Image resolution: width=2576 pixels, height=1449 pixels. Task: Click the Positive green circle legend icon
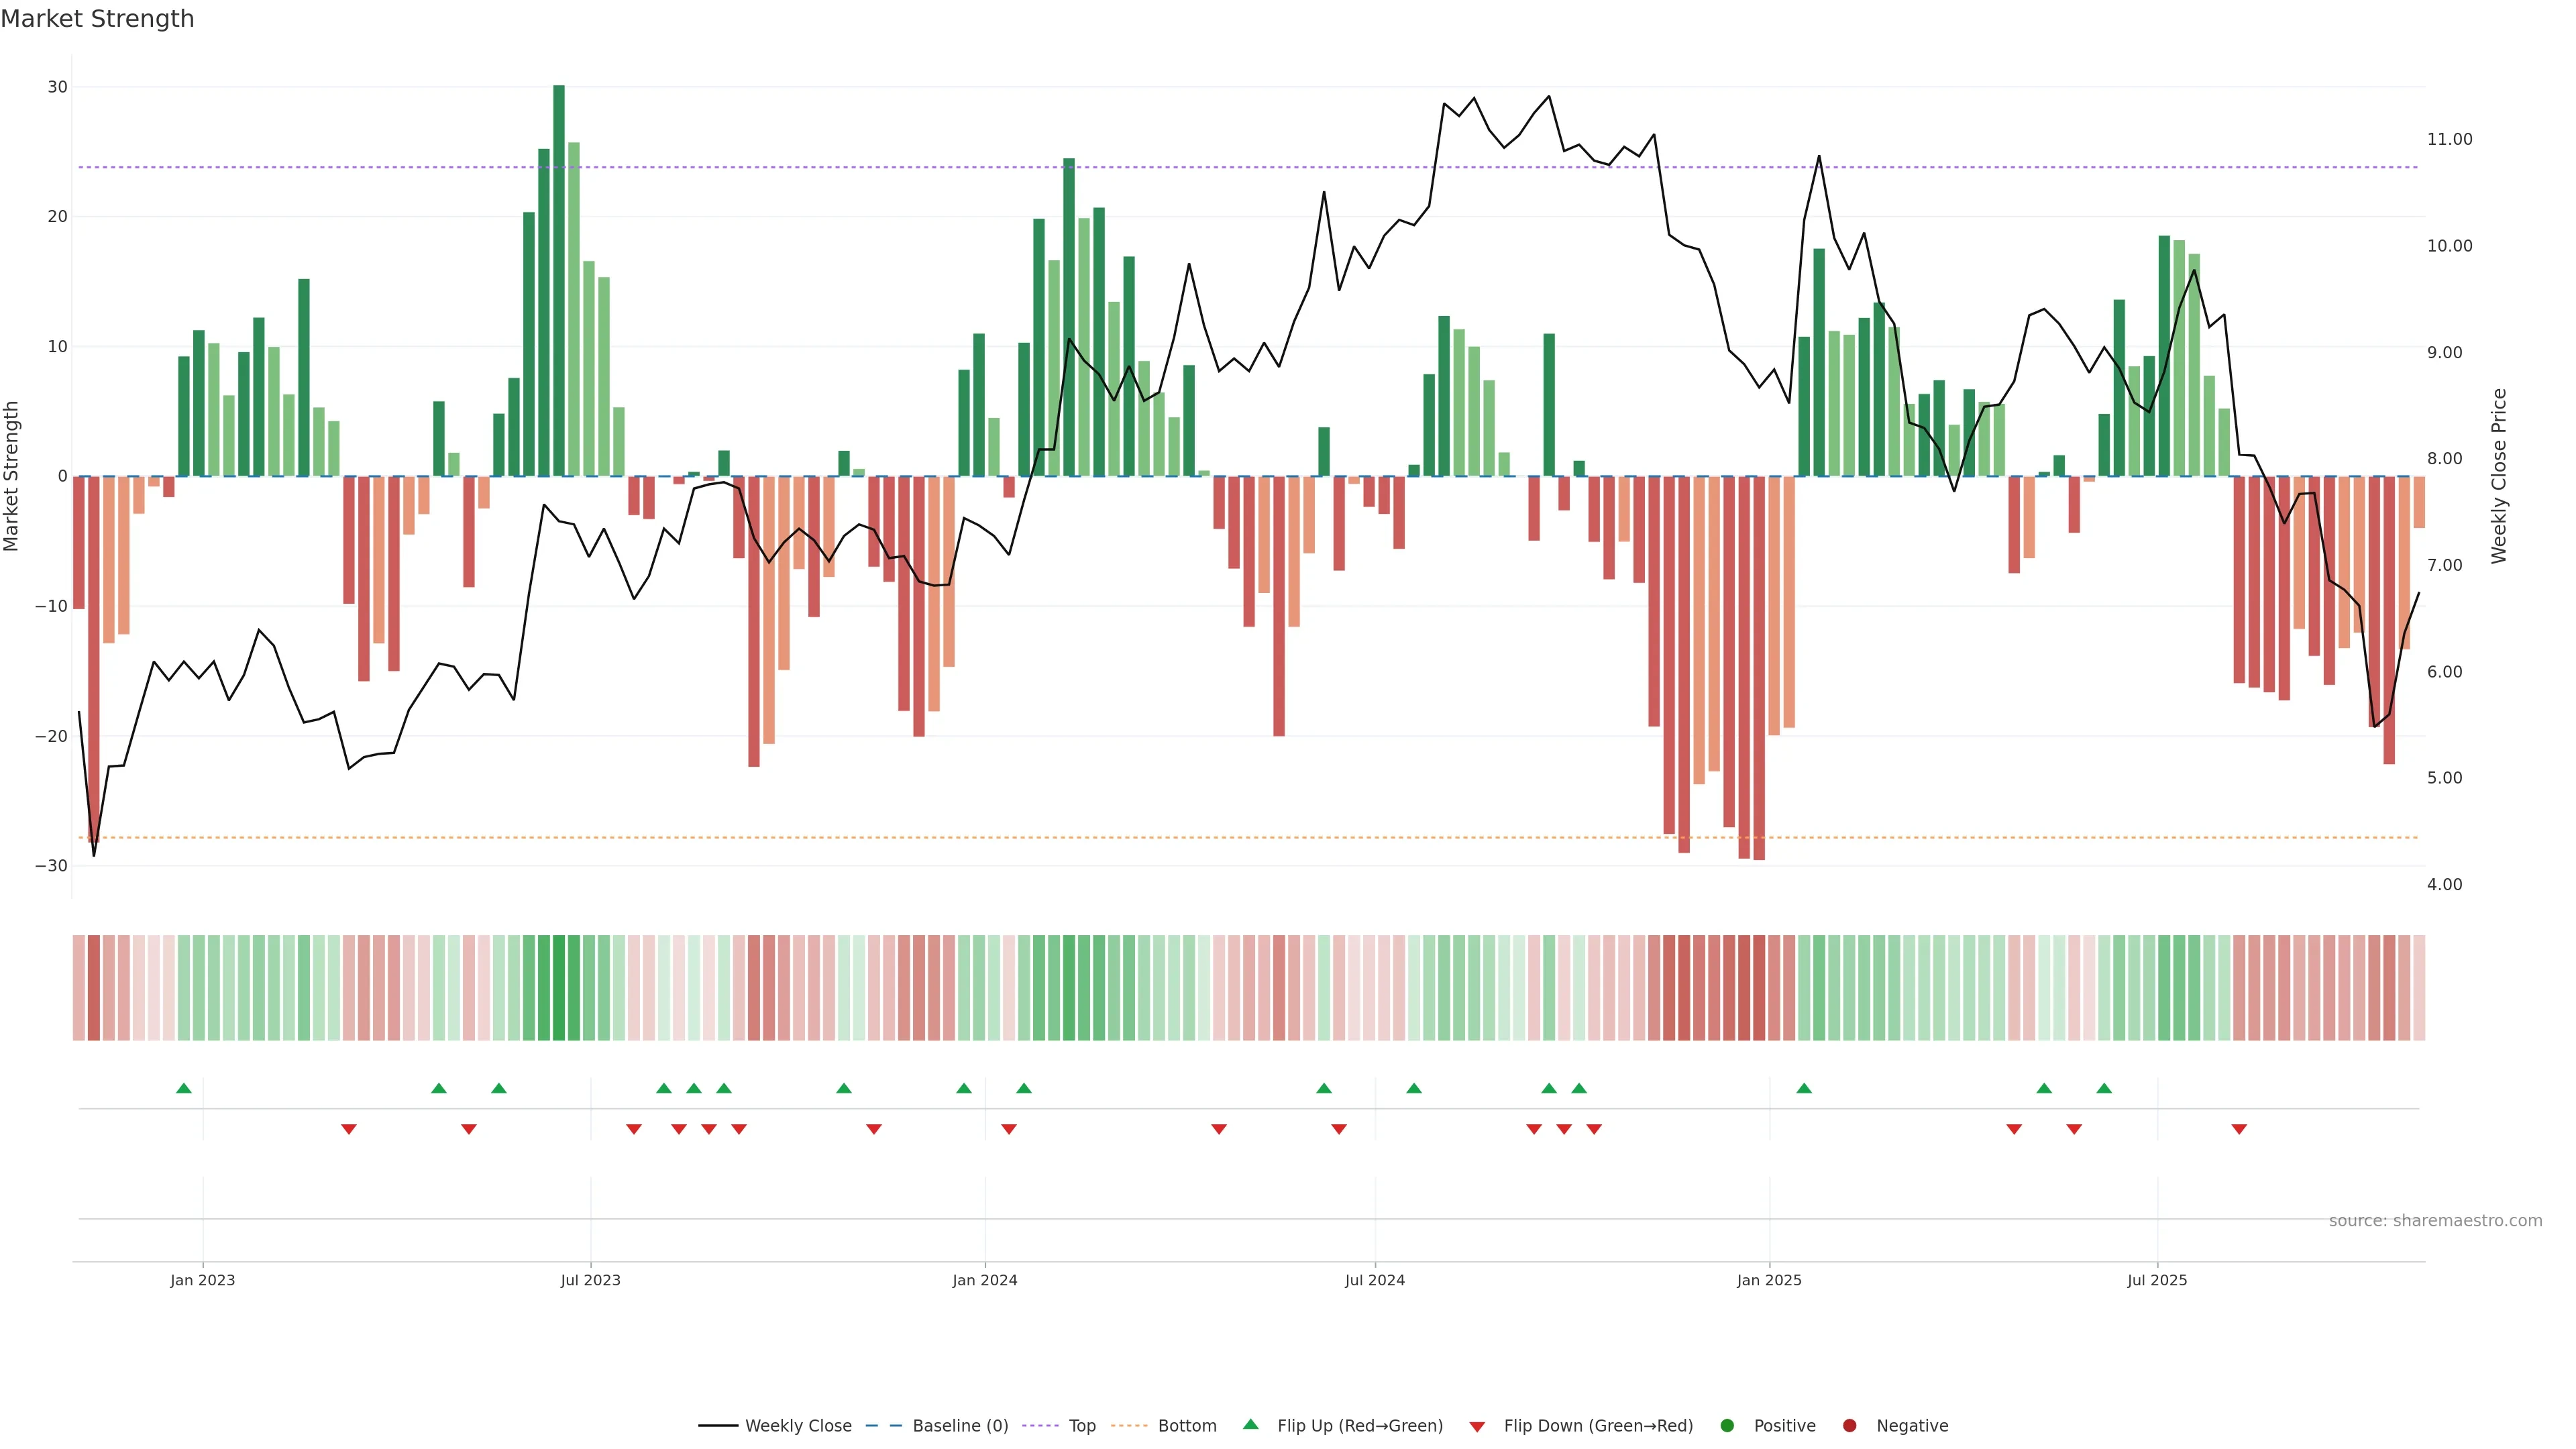point(1727,1425)
